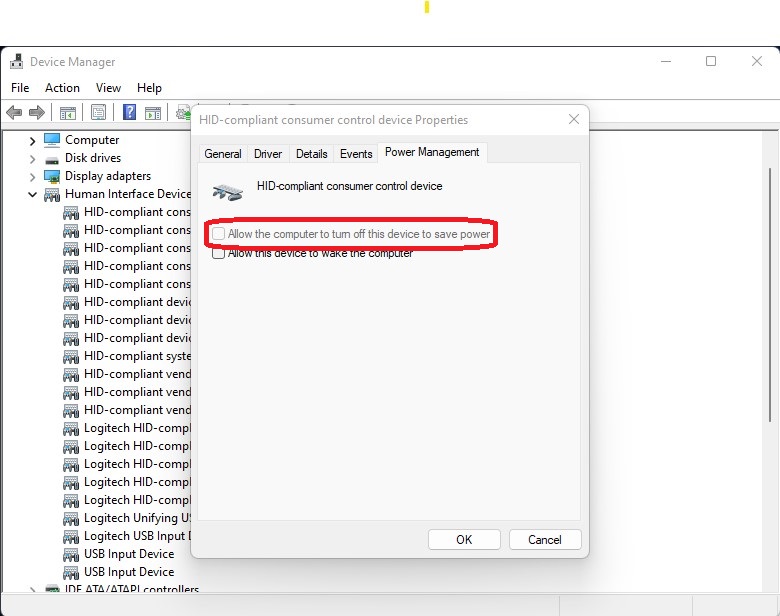Image resolution: width=780 pixels, height=616 pixels.
Task: Click icon beside Logitech Unifying row
Action: click(x=71, y=519)
